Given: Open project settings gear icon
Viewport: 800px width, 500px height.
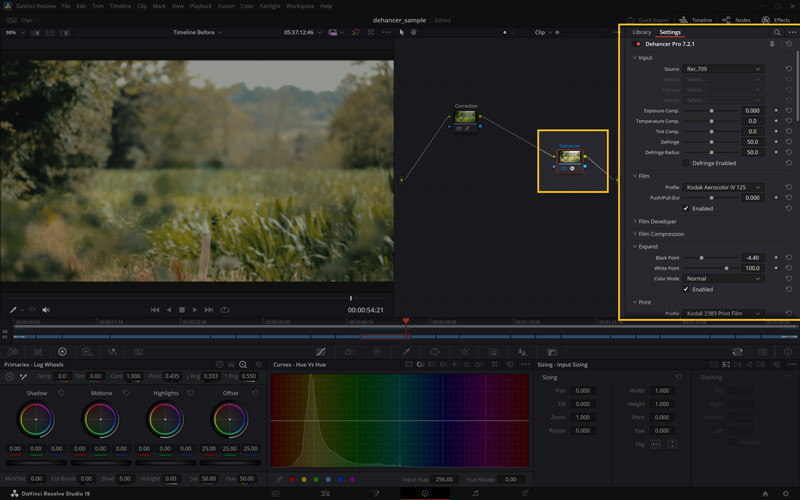Looking at the screenshot, I should click(786, 493).
